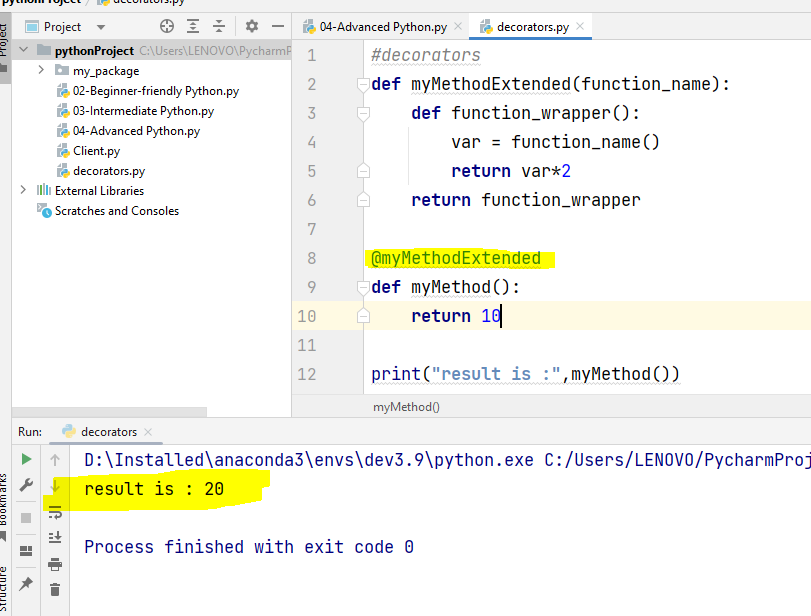Click the myMethod() breadcrumb below editor
Screen dimensions: 811x616
point(407,407)
